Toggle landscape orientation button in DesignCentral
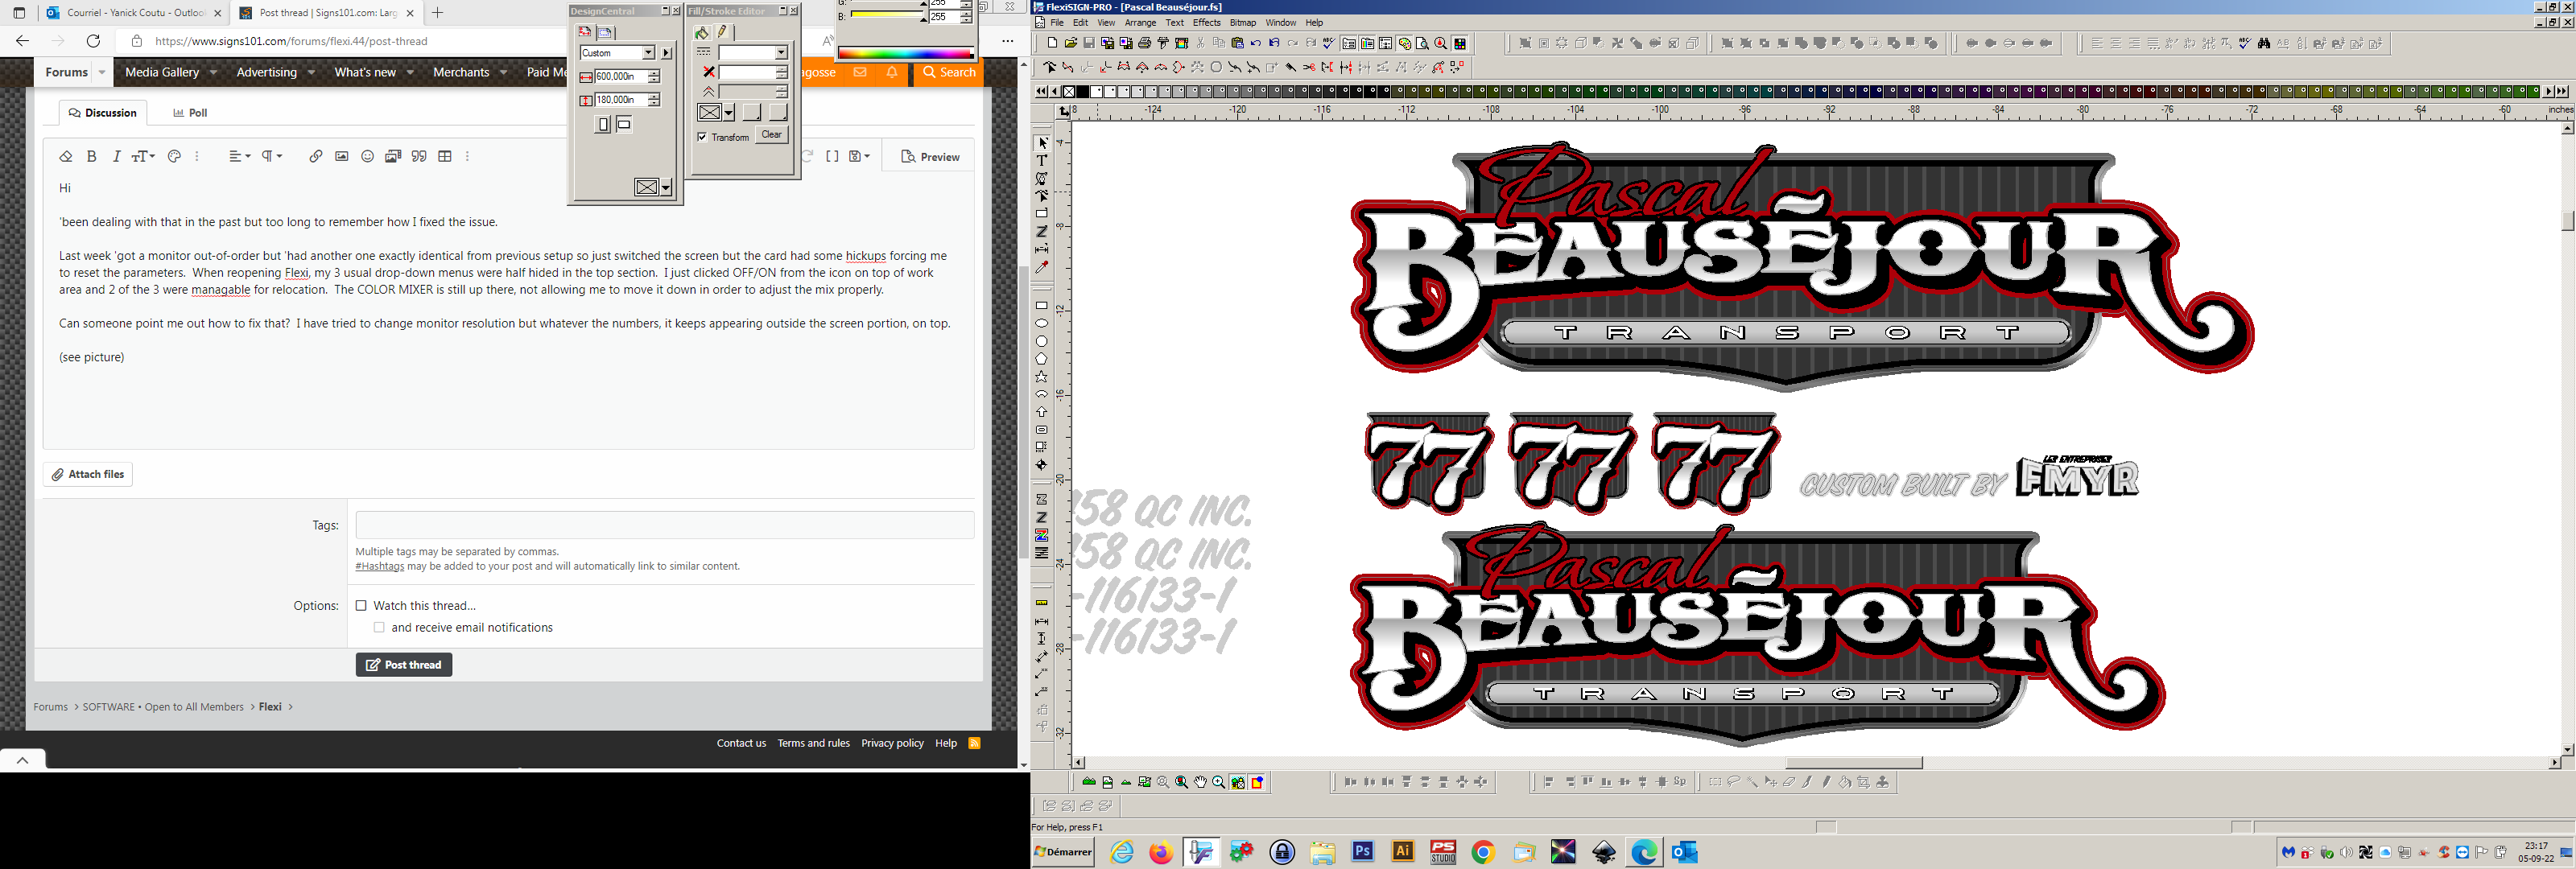2576x869 pixels. tap(624, 125)
